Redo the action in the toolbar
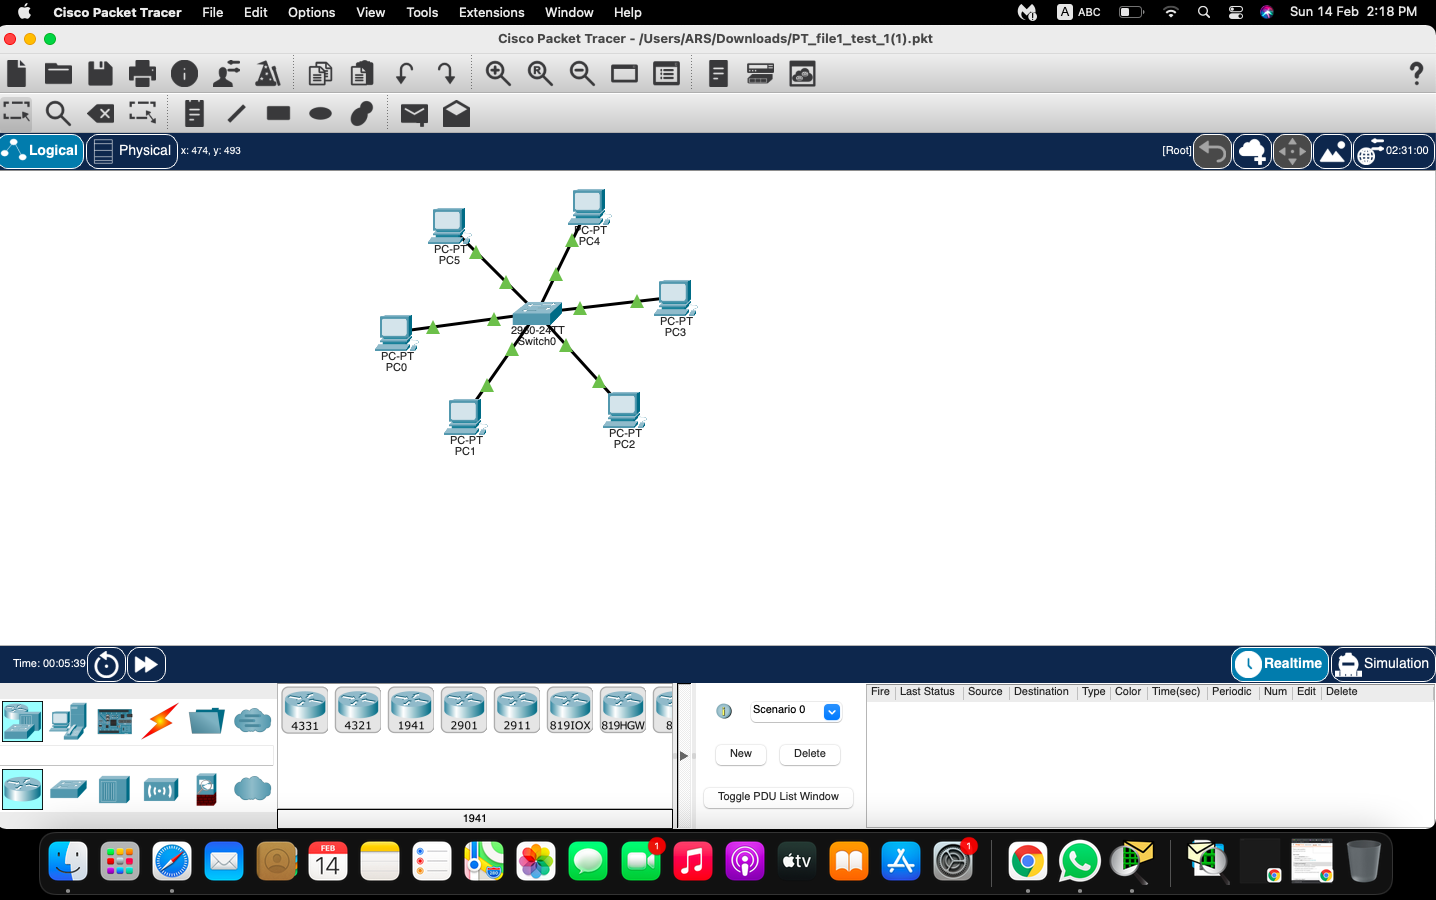This screenshot has height=900, width=1436. click(446, 74)
